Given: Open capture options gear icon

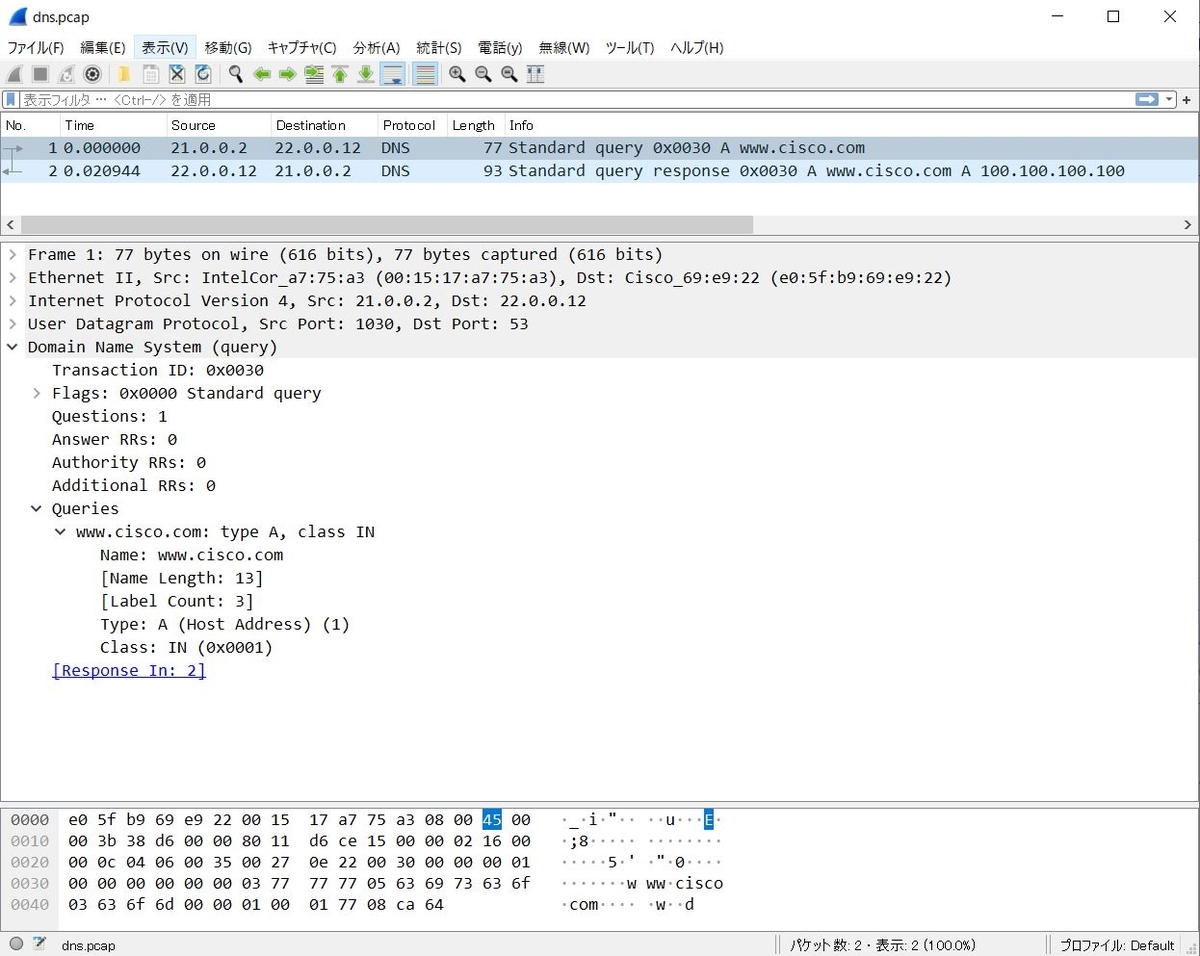Looking at the screenshot, I should click(x=93, y=74).
